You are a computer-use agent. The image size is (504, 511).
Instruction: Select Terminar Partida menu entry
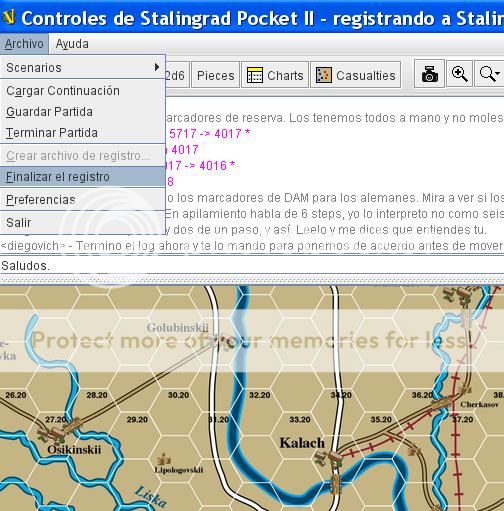point(83,133)
